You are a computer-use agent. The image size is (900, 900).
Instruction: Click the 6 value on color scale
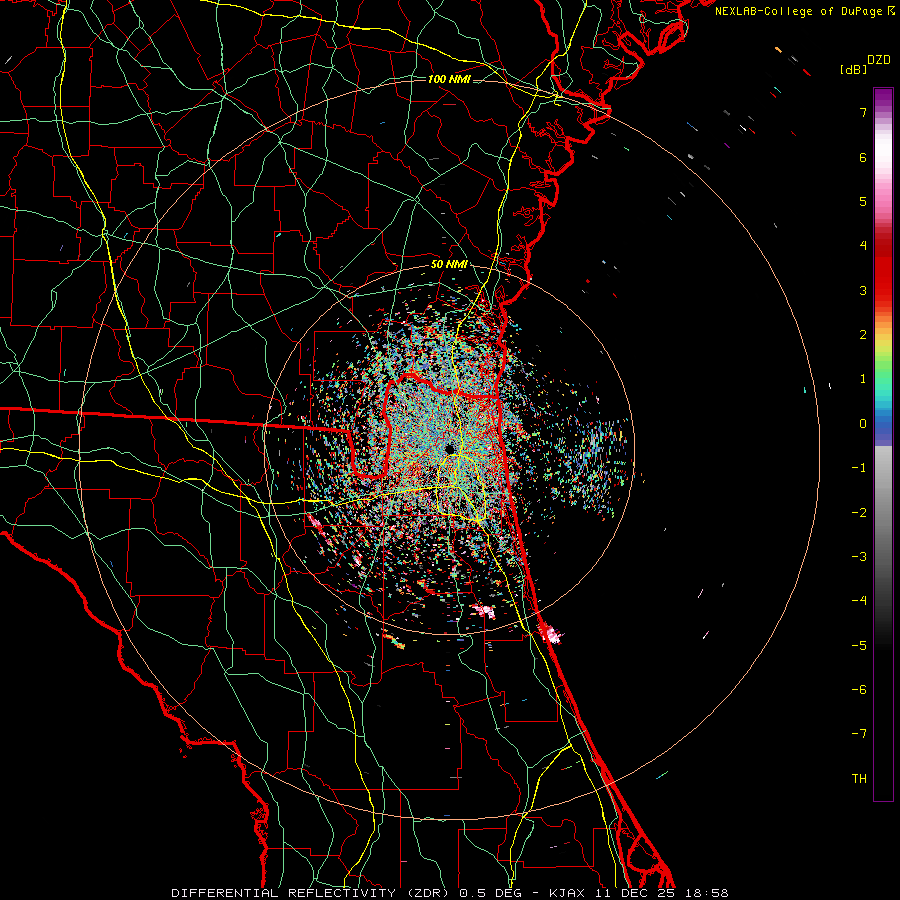[x=863, y=157]
